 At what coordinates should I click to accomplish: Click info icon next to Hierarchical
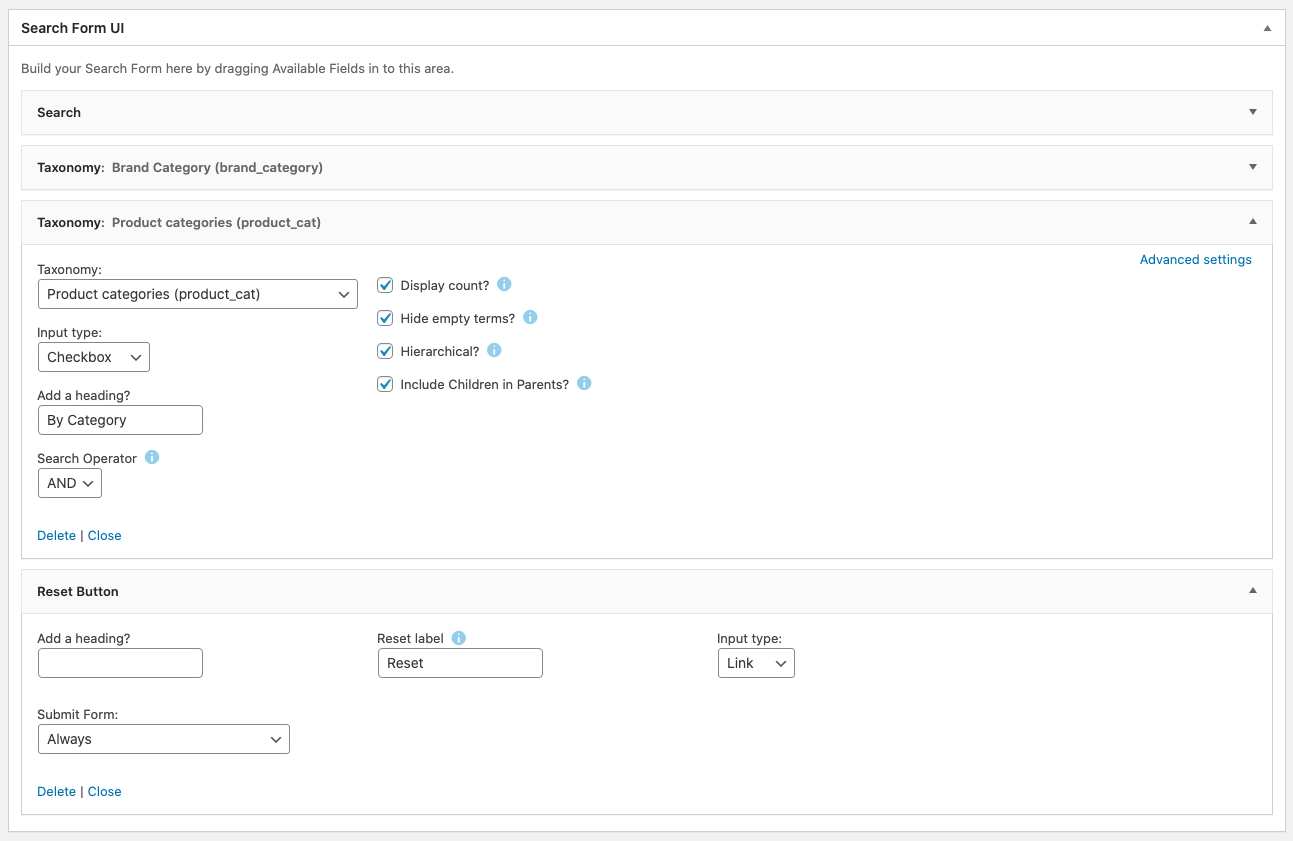tap(494, 350)
